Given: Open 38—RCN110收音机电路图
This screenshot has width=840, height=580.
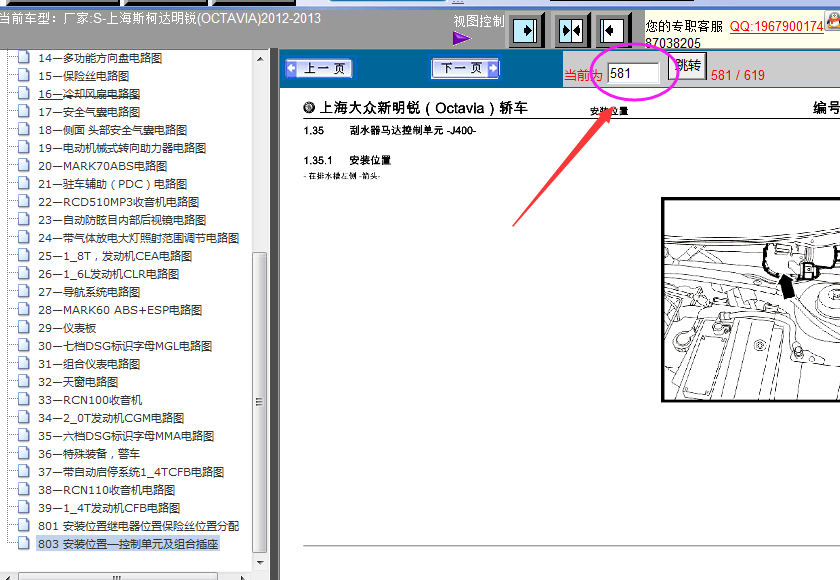Looking at the screenshot, I should pyautogui.click(x=107, y=490).
